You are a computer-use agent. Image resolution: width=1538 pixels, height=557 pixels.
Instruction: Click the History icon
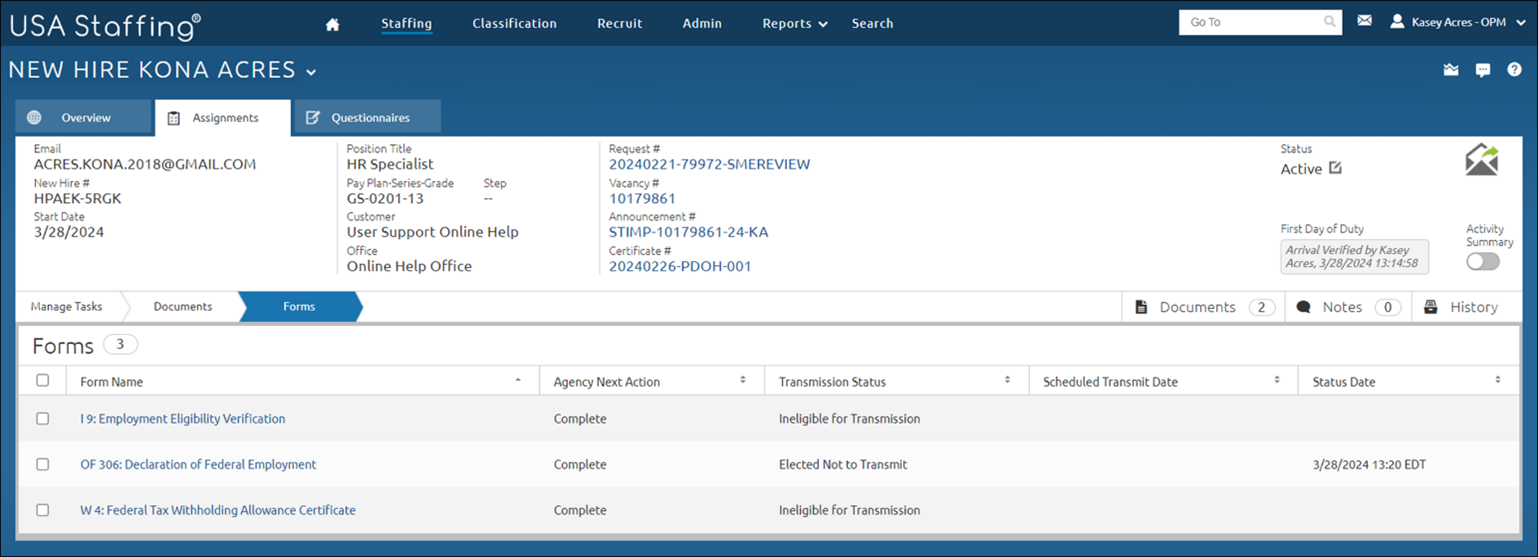[1431, 307]
